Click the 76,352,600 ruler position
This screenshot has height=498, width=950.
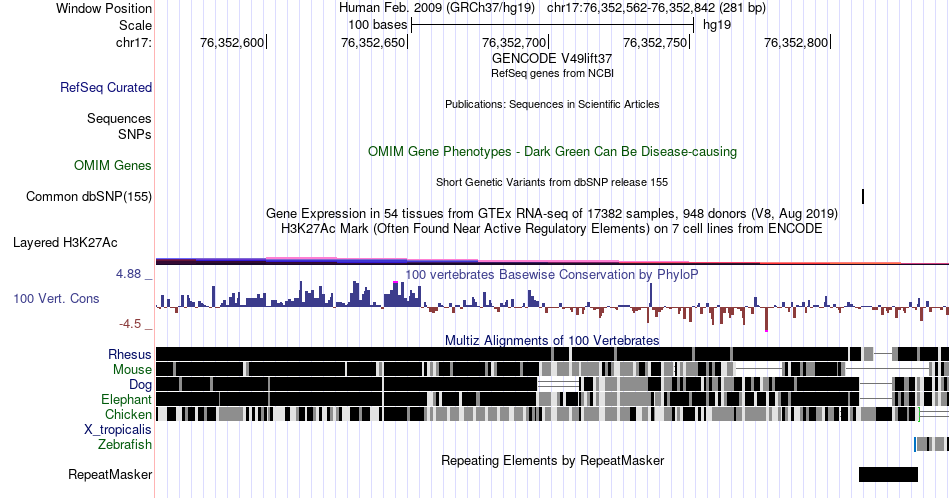232,42
